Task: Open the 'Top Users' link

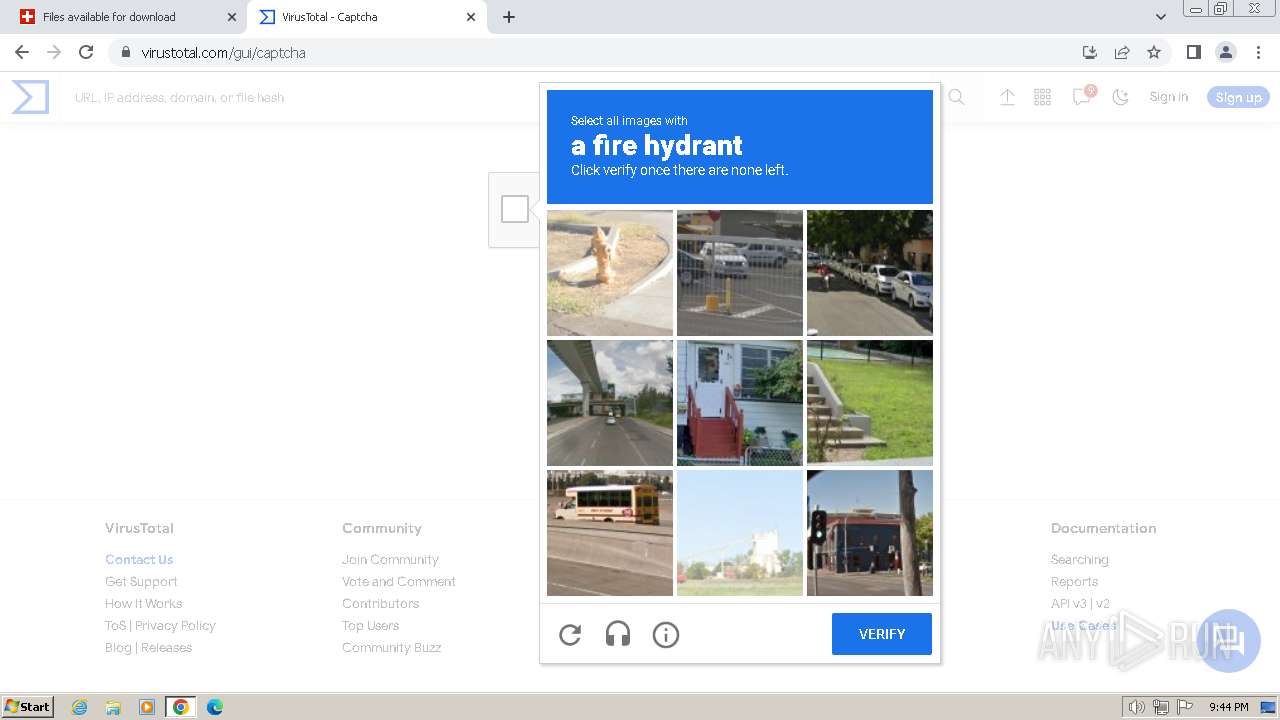Action: 370,625
